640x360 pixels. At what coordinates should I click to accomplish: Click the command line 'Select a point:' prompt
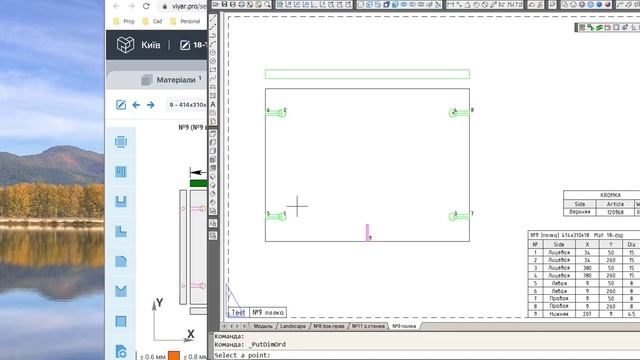point(242,355)
